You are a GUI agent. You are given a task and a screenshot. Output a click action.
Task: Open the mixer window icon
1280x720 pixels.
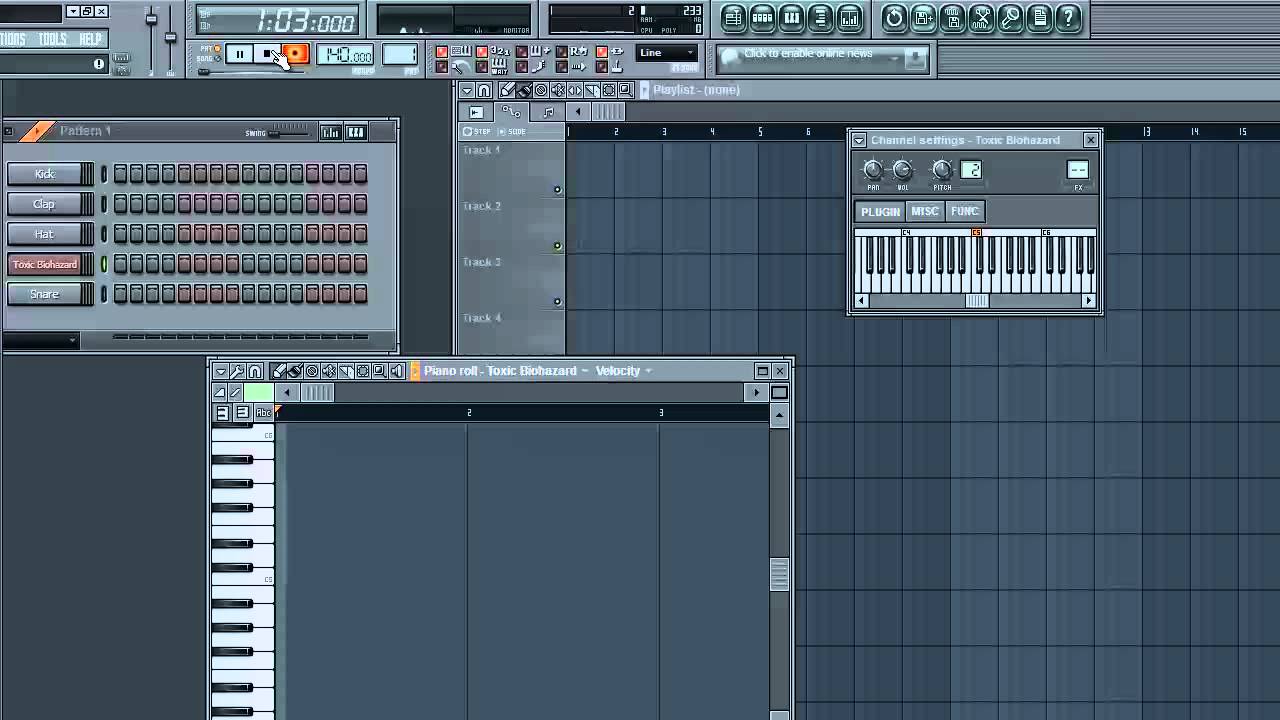(x=849, y=17)
